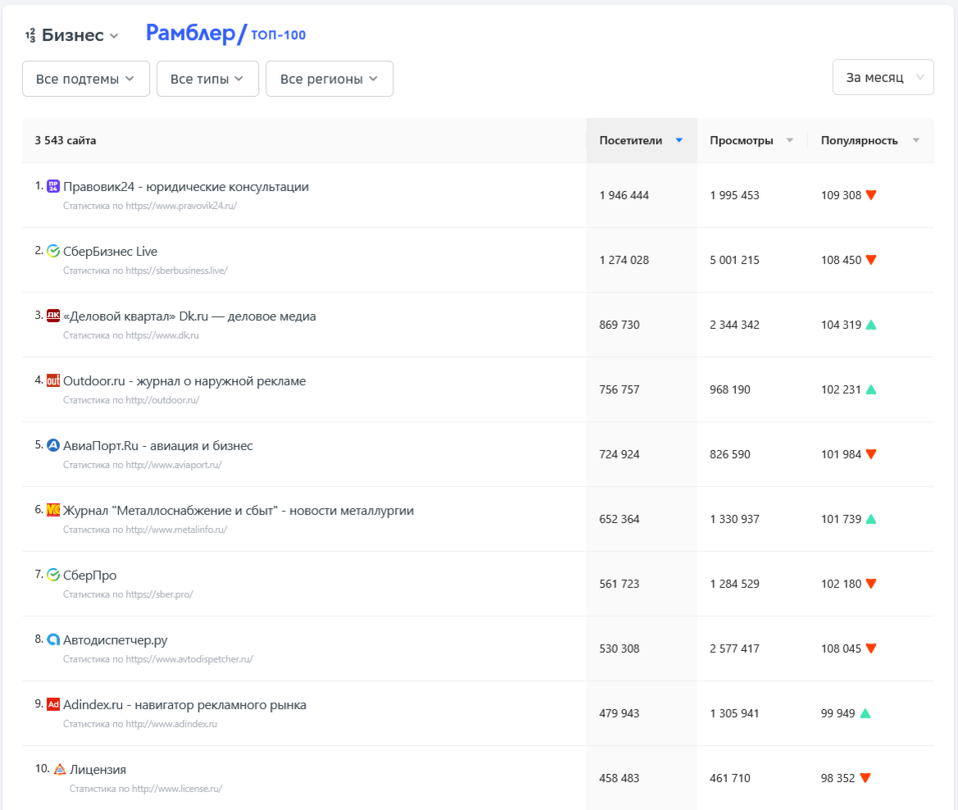
Task: Open the Бизнес category dropdown
Action: tap(79, 35)
